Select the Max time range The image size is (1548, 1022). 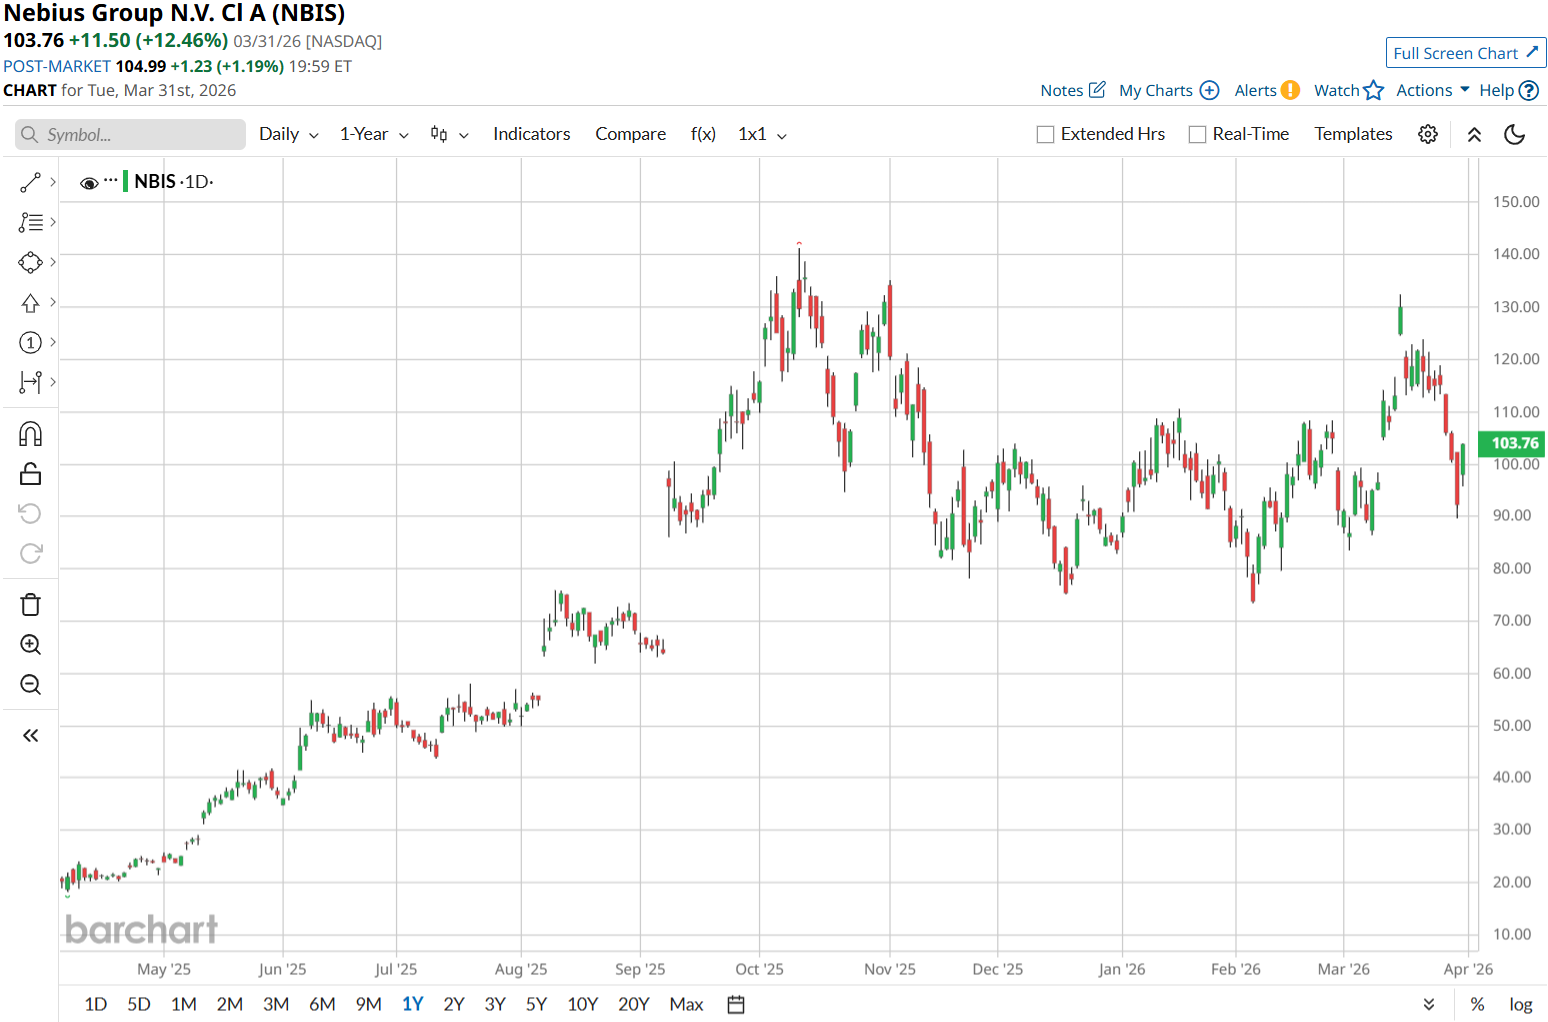(686, 1004)
